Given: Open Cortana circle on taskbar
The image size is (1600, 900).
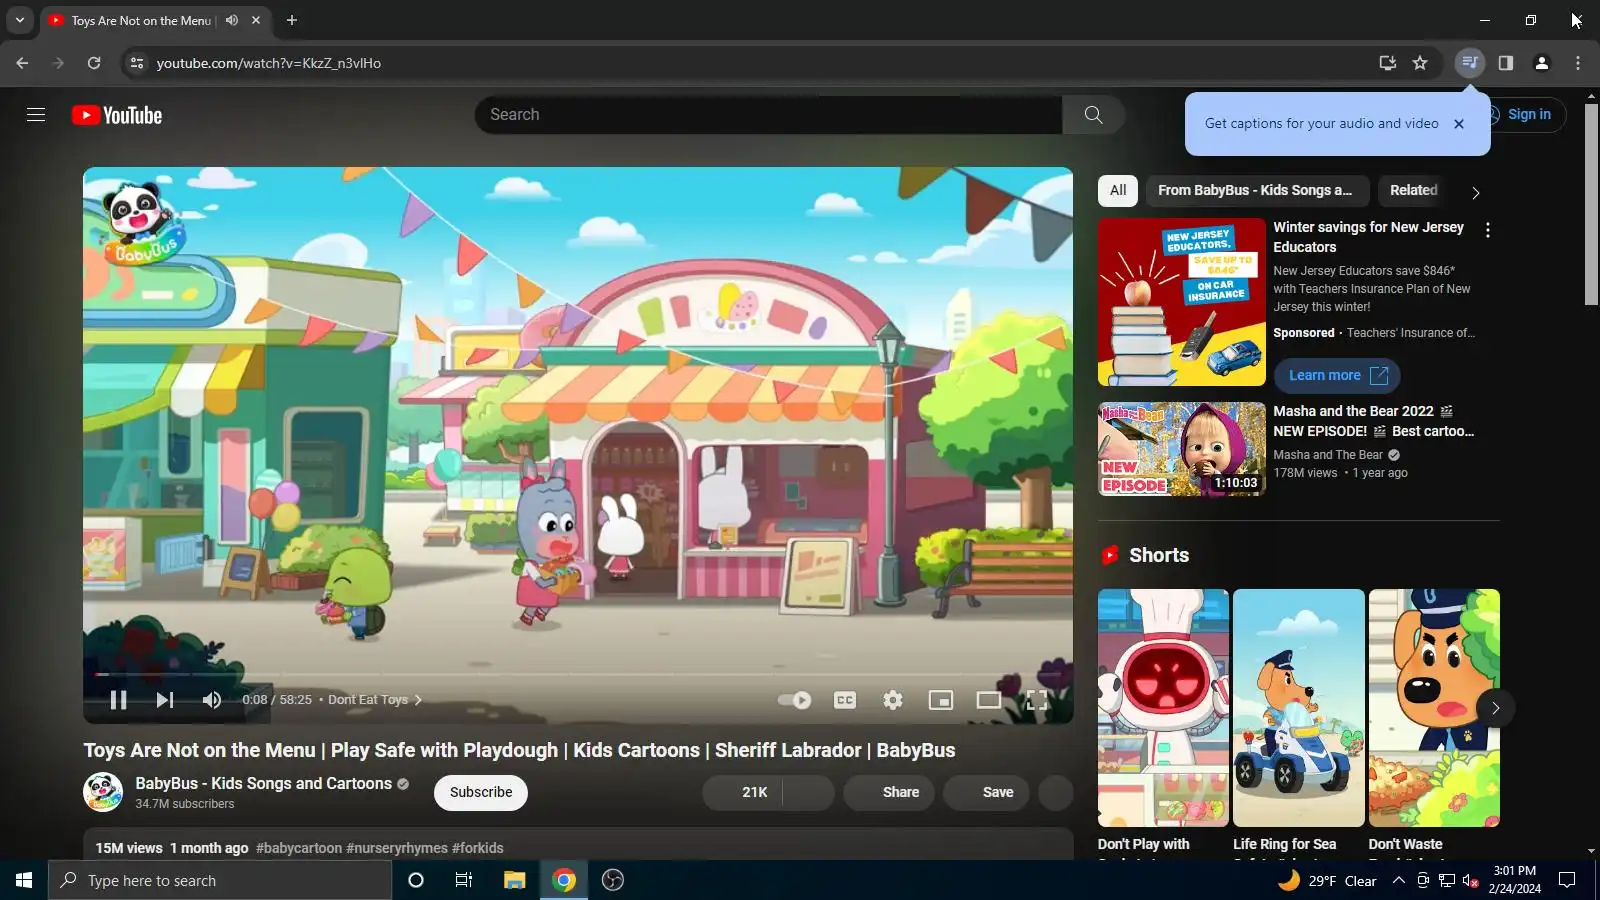Looking at the screenshot, I should coord(416,880).
